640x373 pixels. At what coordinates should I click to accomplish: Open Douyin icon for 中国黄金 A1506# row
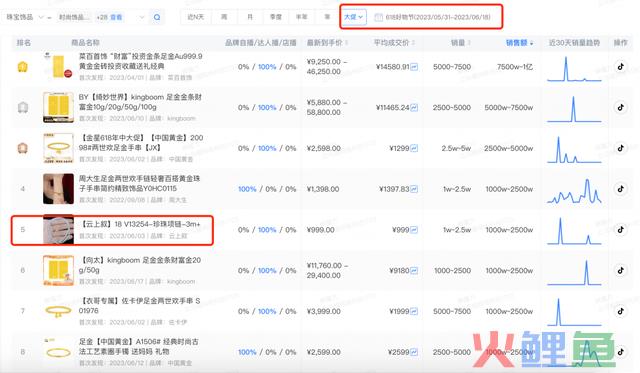click(x=620, y=352)
